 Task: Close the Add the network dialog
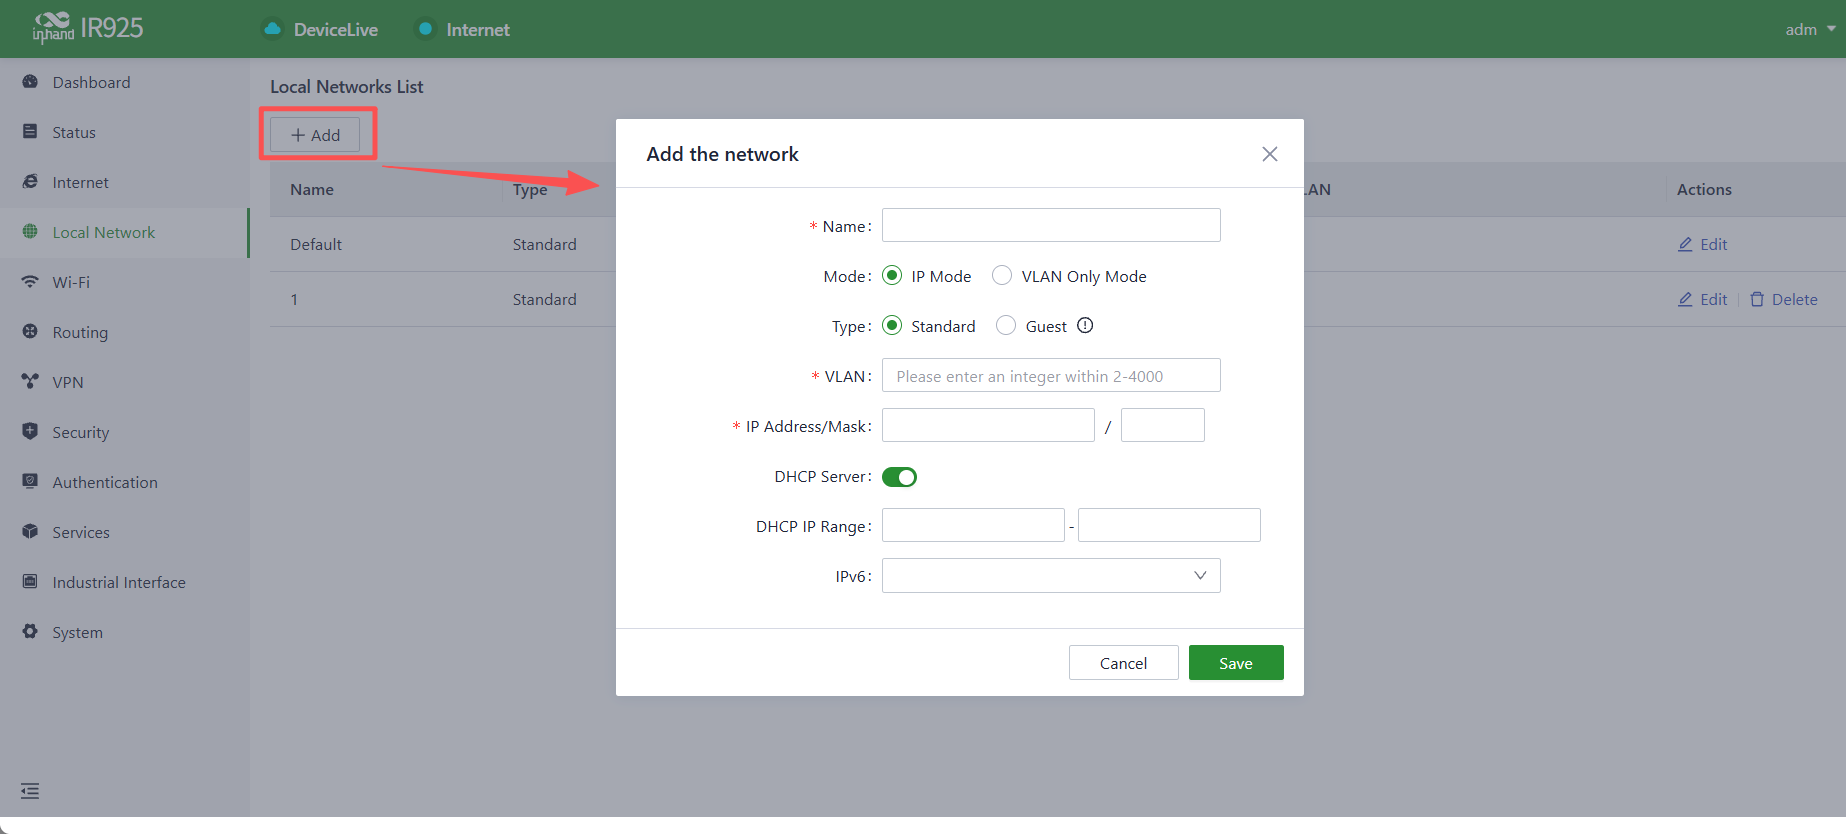[x=1270, y=154]
